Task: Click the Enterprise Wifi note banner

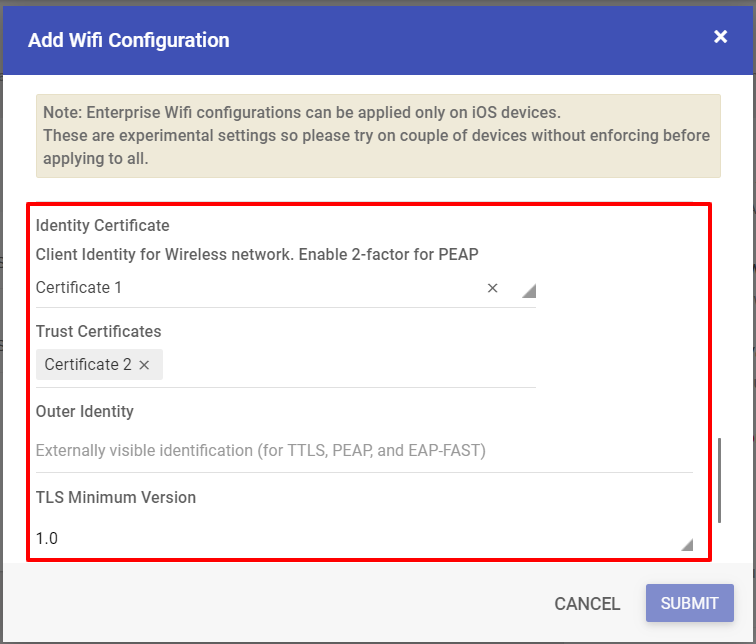Action: click(x=378, y=136)
